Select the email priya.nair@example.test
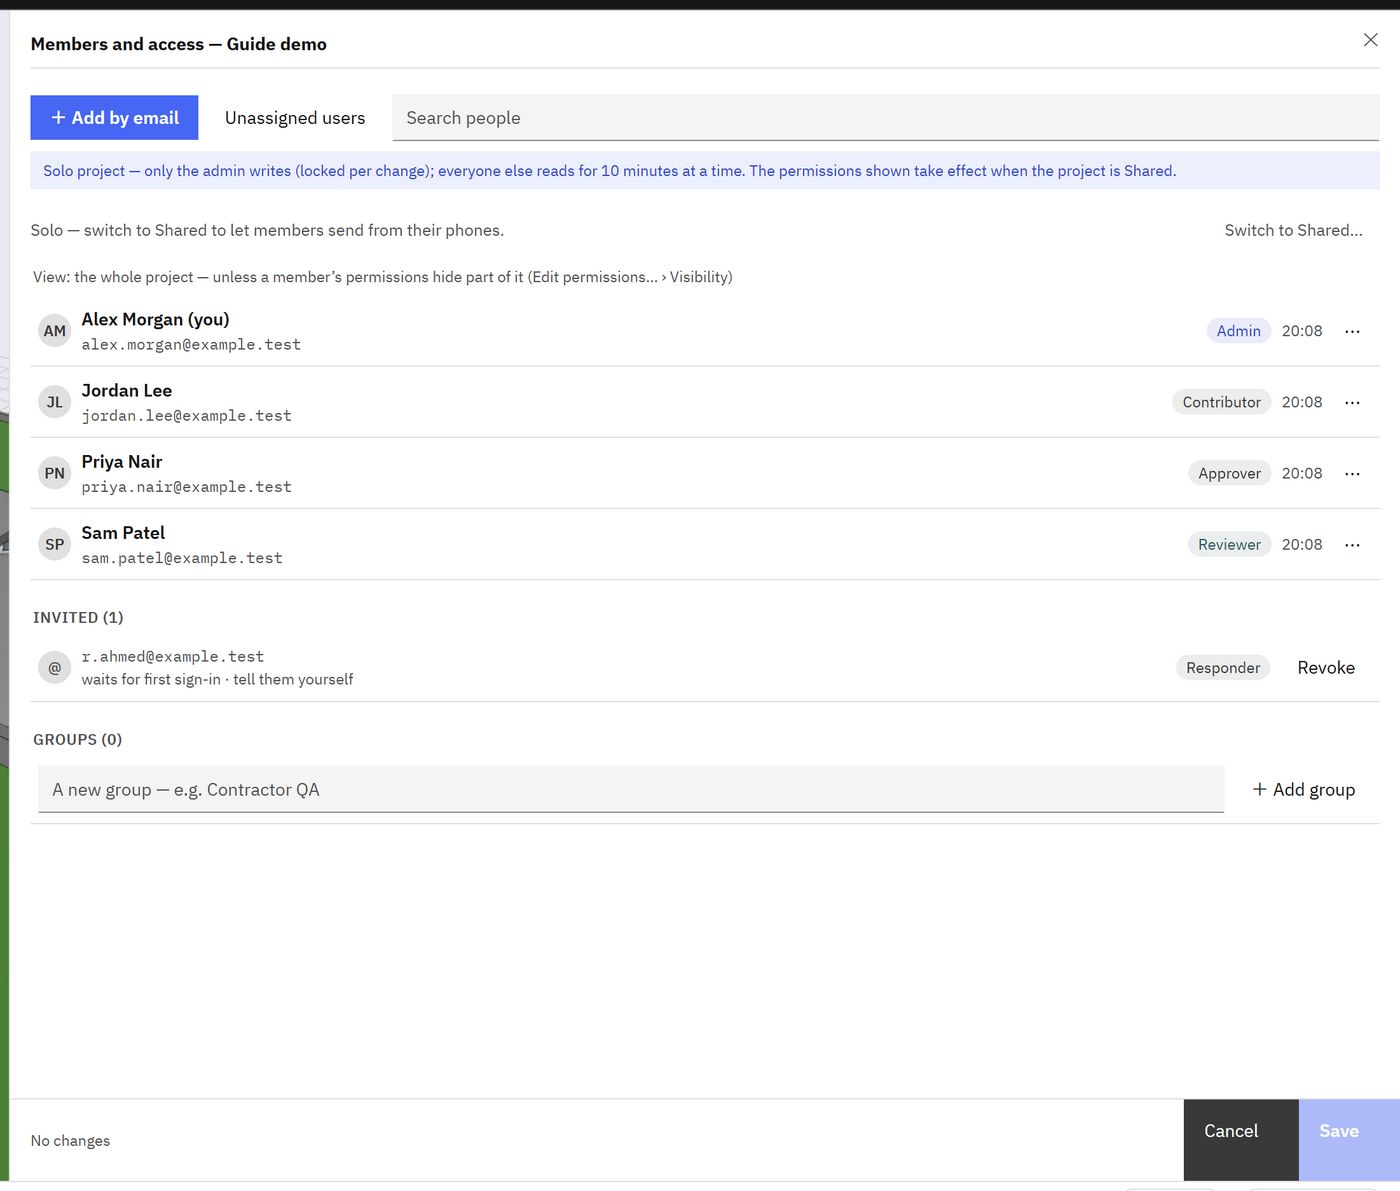Screen dimensions: 1400x1191 pyautogui.click(x=187, y=486)
